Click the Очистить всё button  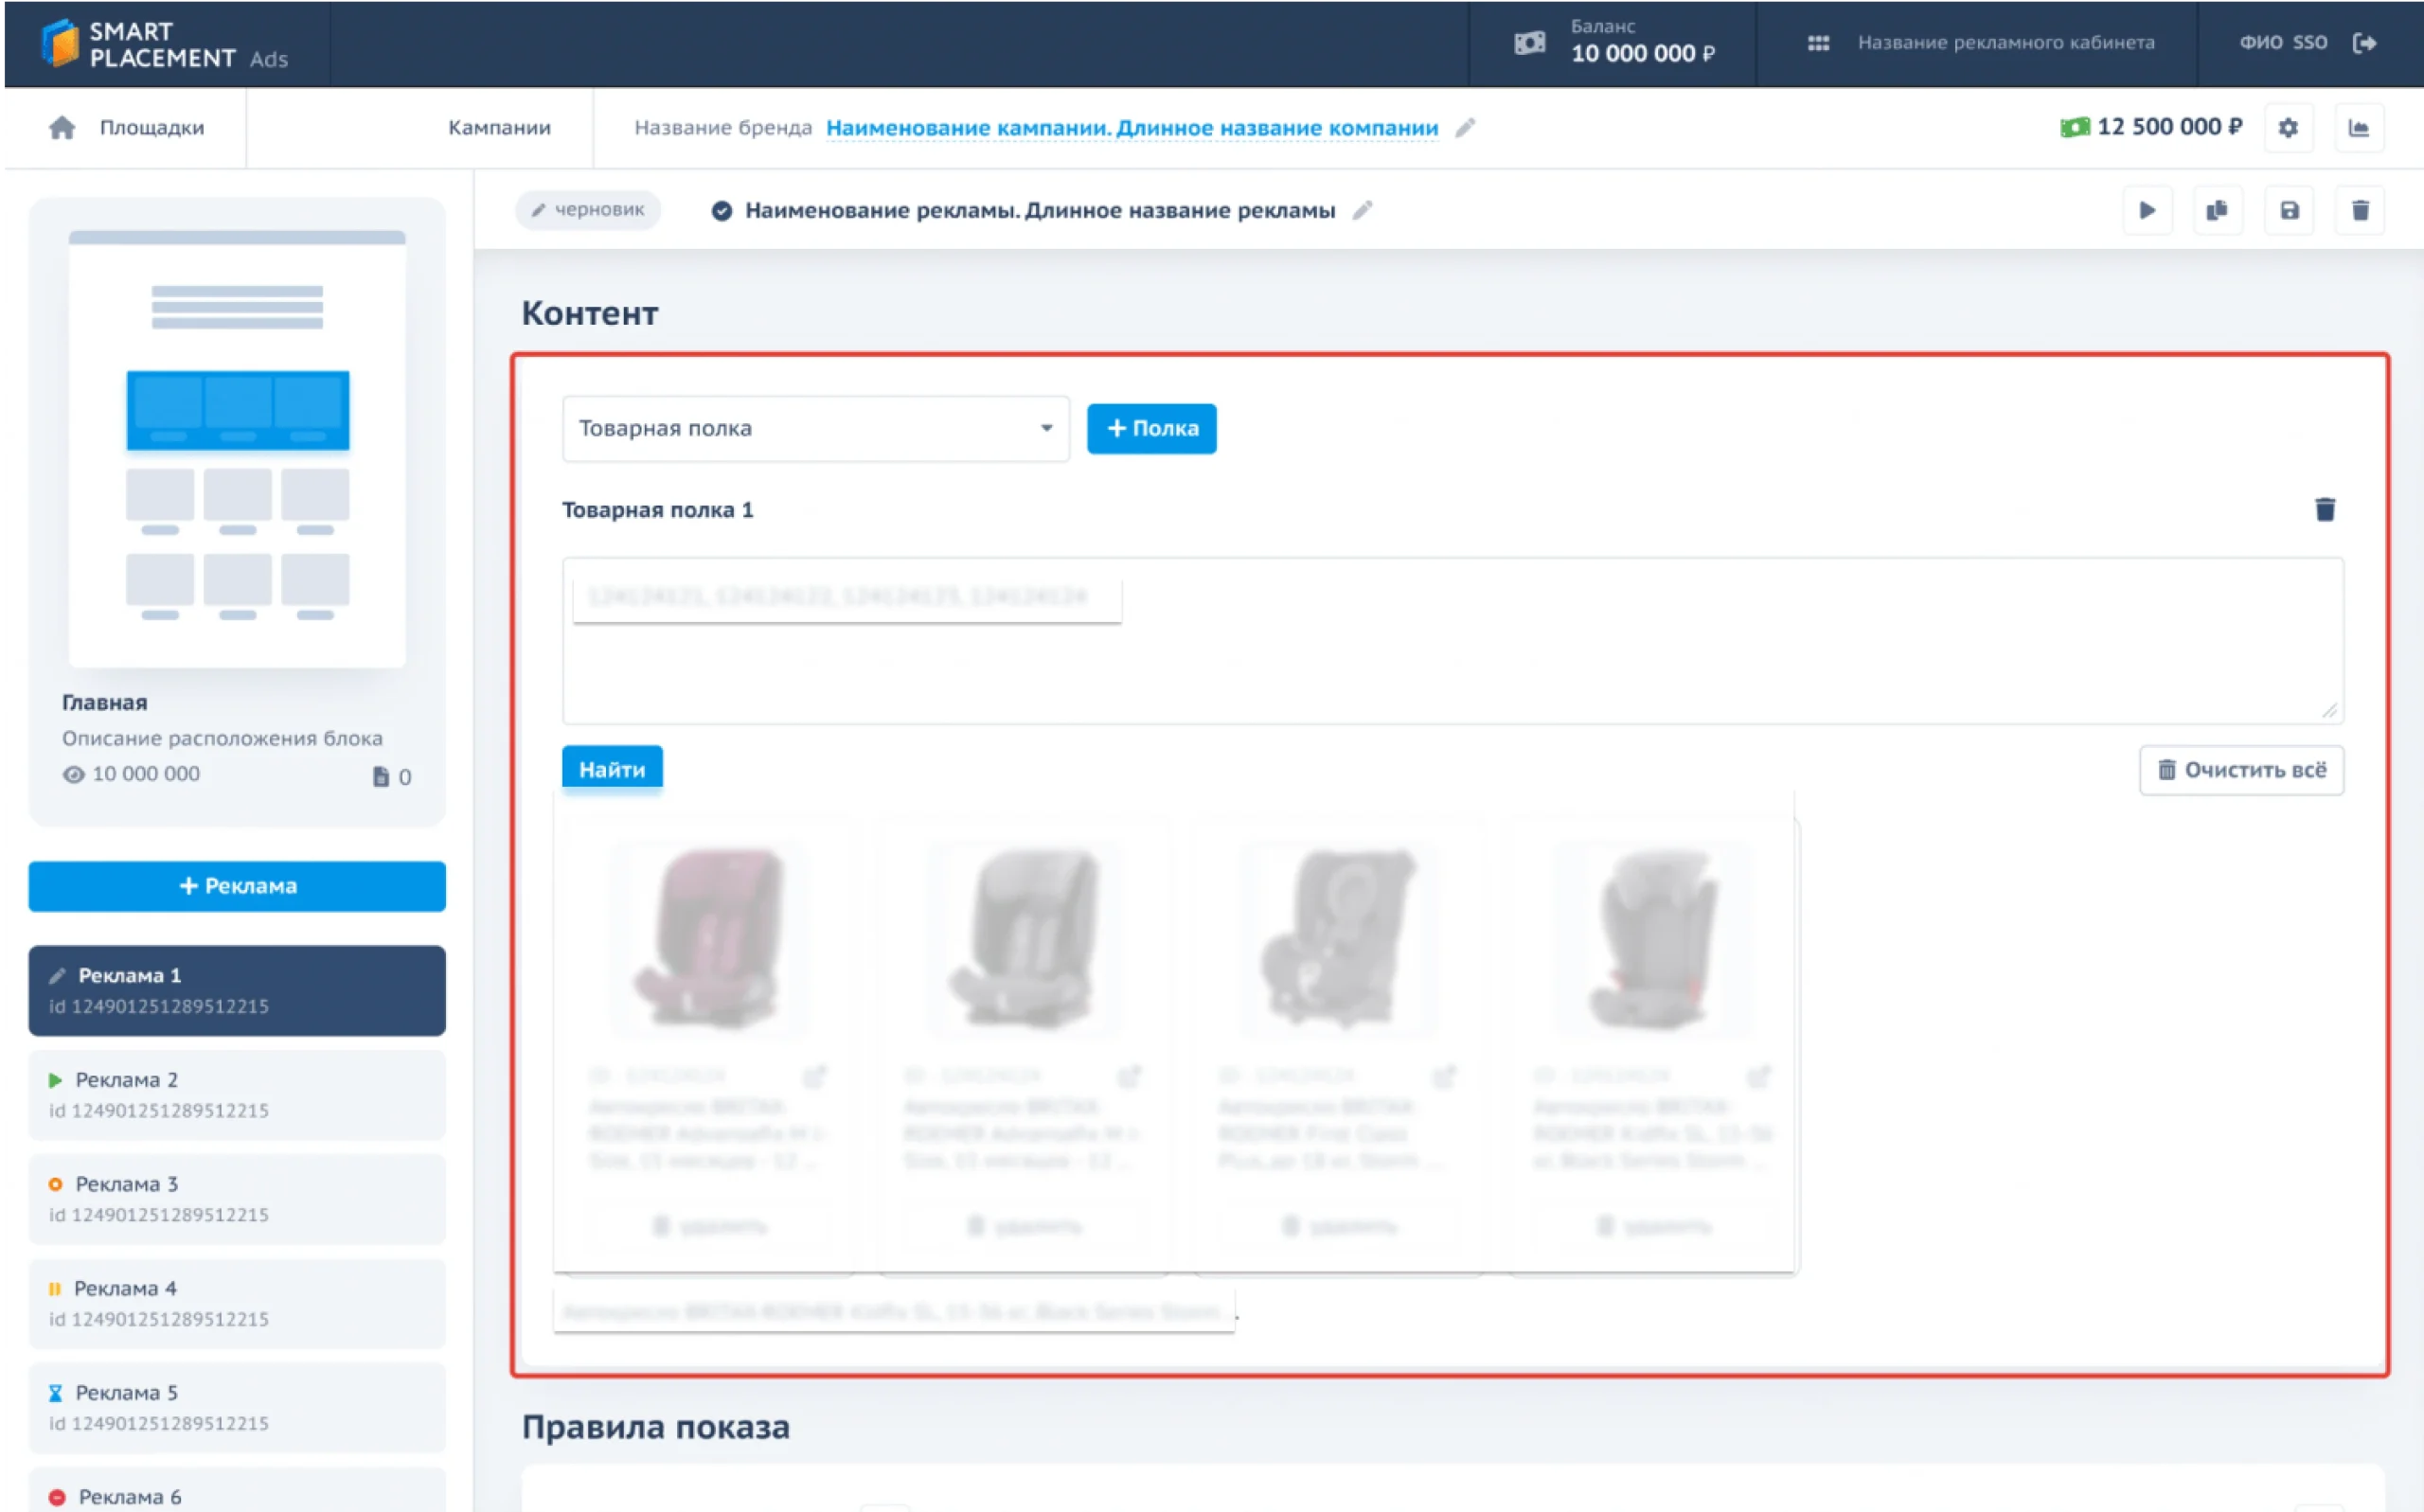[x=2241, y=770]
